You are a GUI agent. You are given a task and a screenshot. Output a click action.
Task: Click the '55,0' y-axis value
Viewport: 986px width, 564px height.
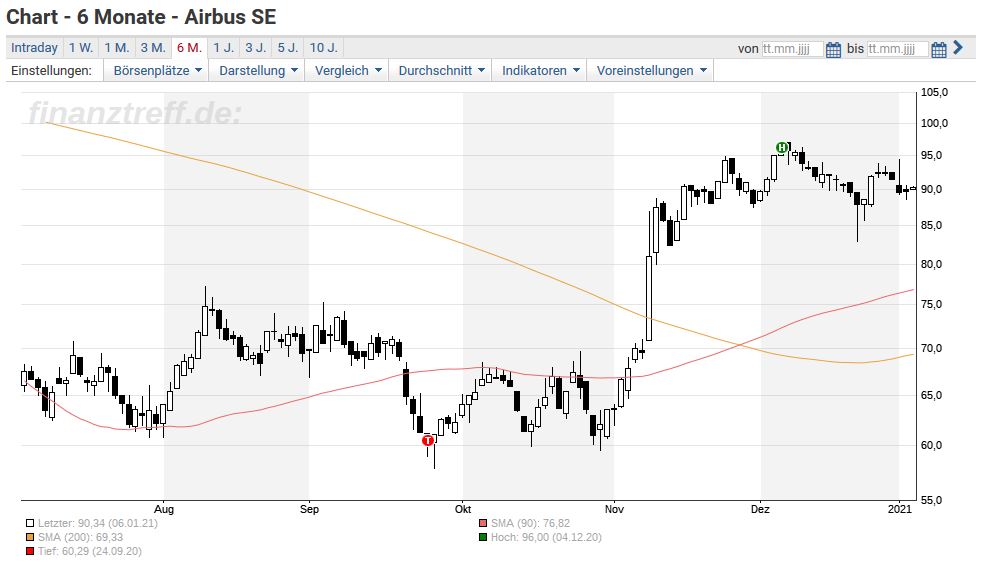(931, 500)
